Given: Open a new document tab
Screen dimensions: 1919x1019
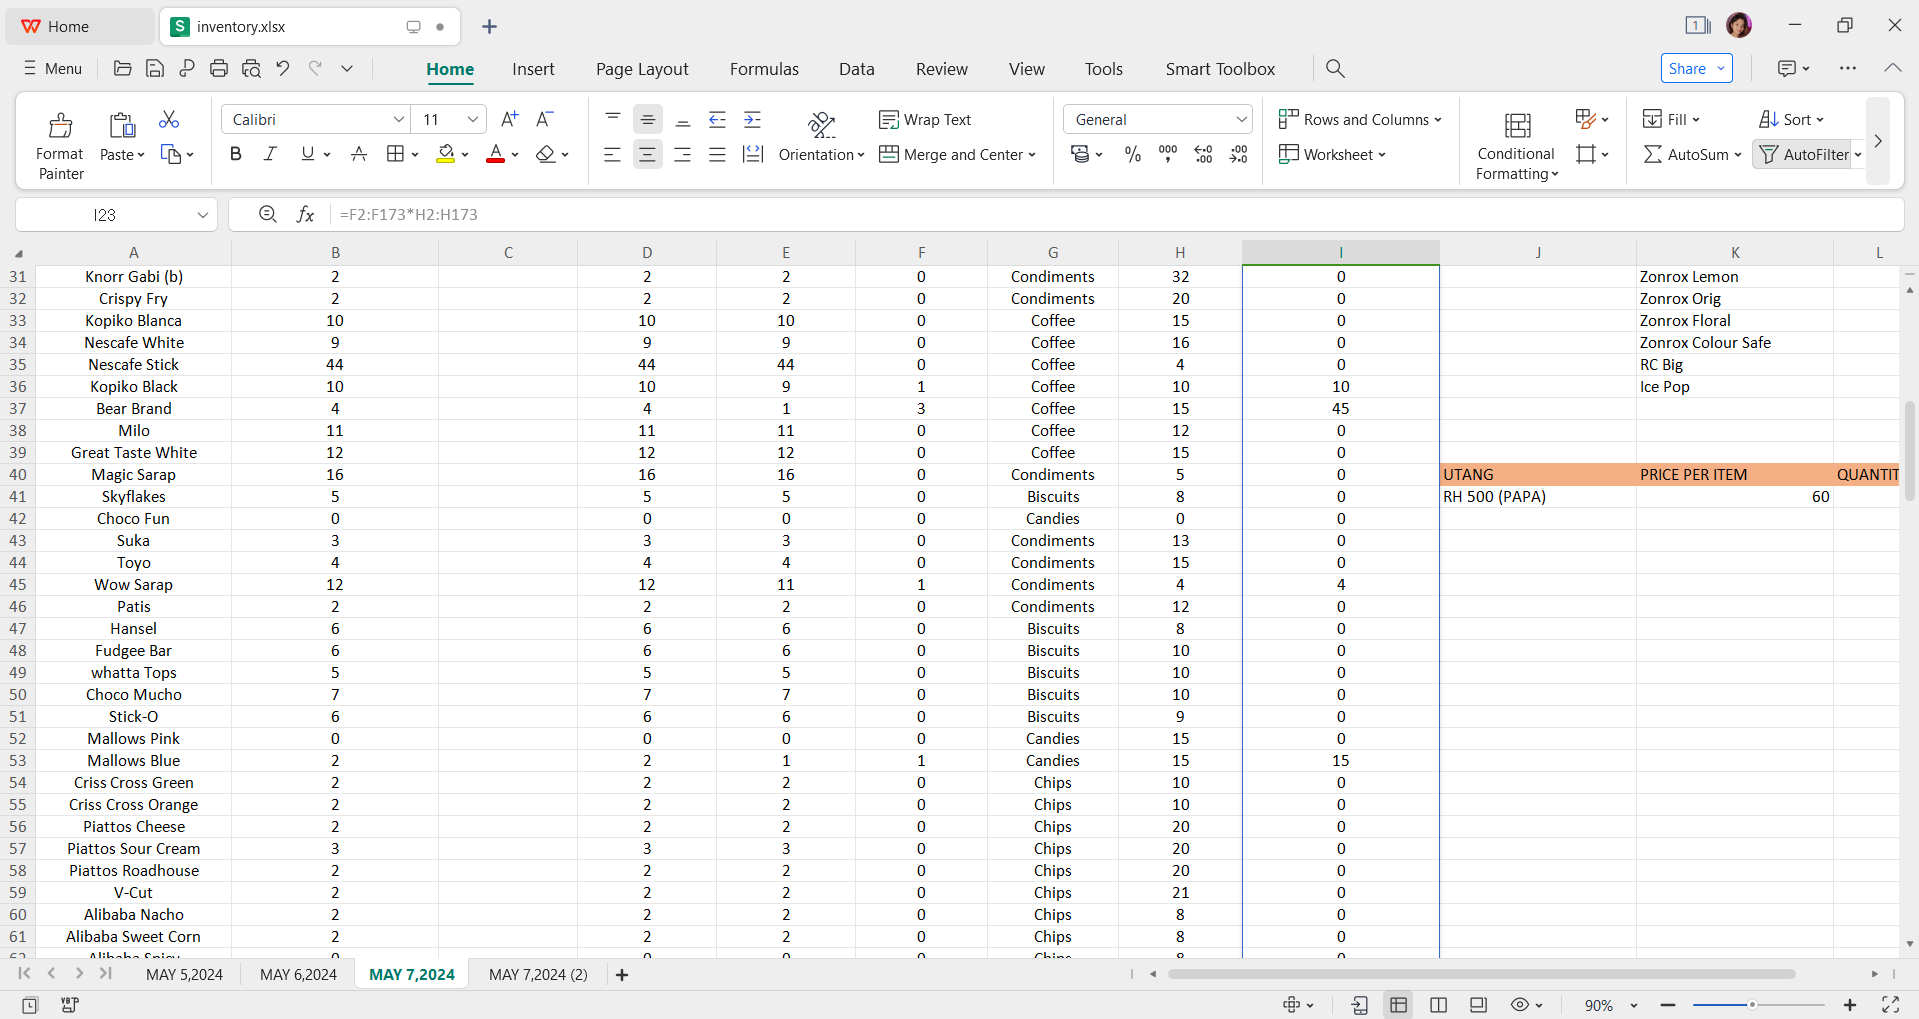Looking at the screenshot, I should point(489,26).
